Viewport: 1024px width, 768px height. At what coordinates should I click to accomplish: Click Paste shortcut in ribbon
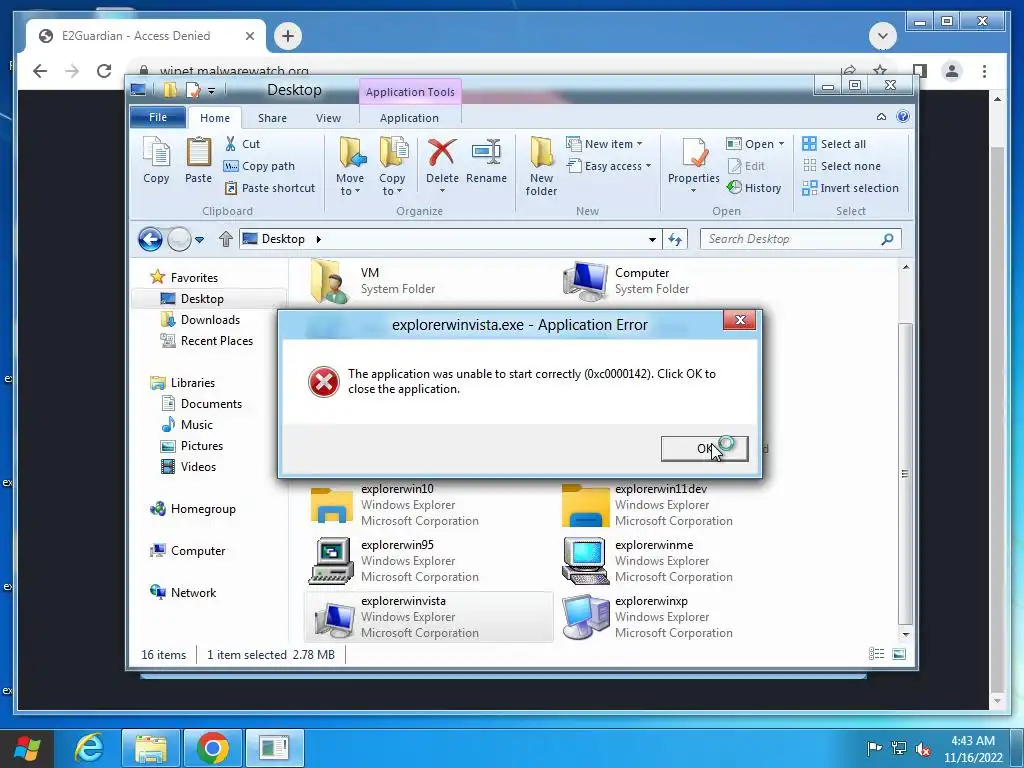[x=270, y=188]
